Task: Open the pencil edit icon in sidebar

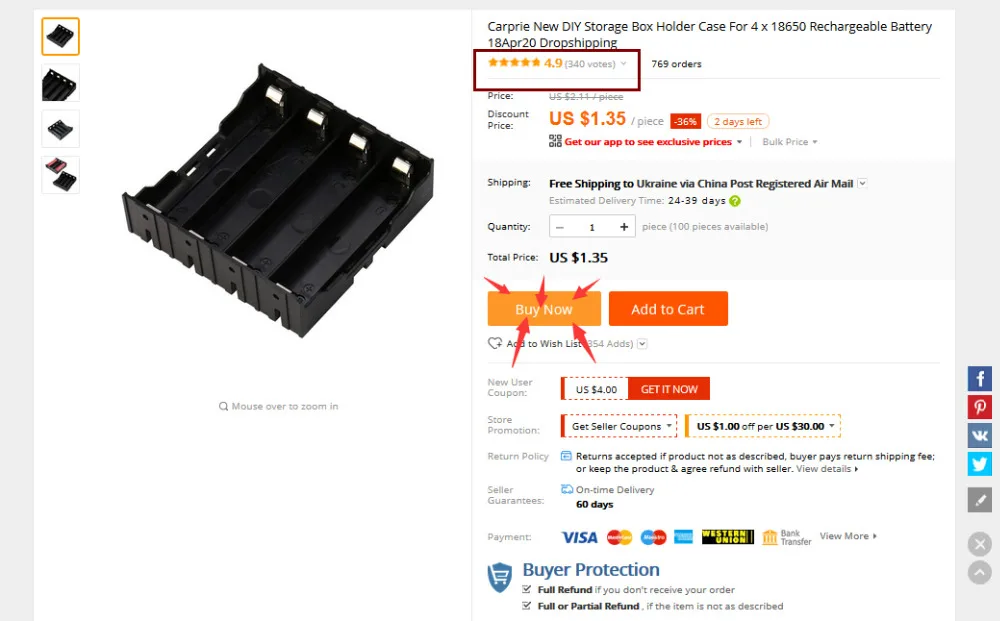Action: (x=980, y=500)
